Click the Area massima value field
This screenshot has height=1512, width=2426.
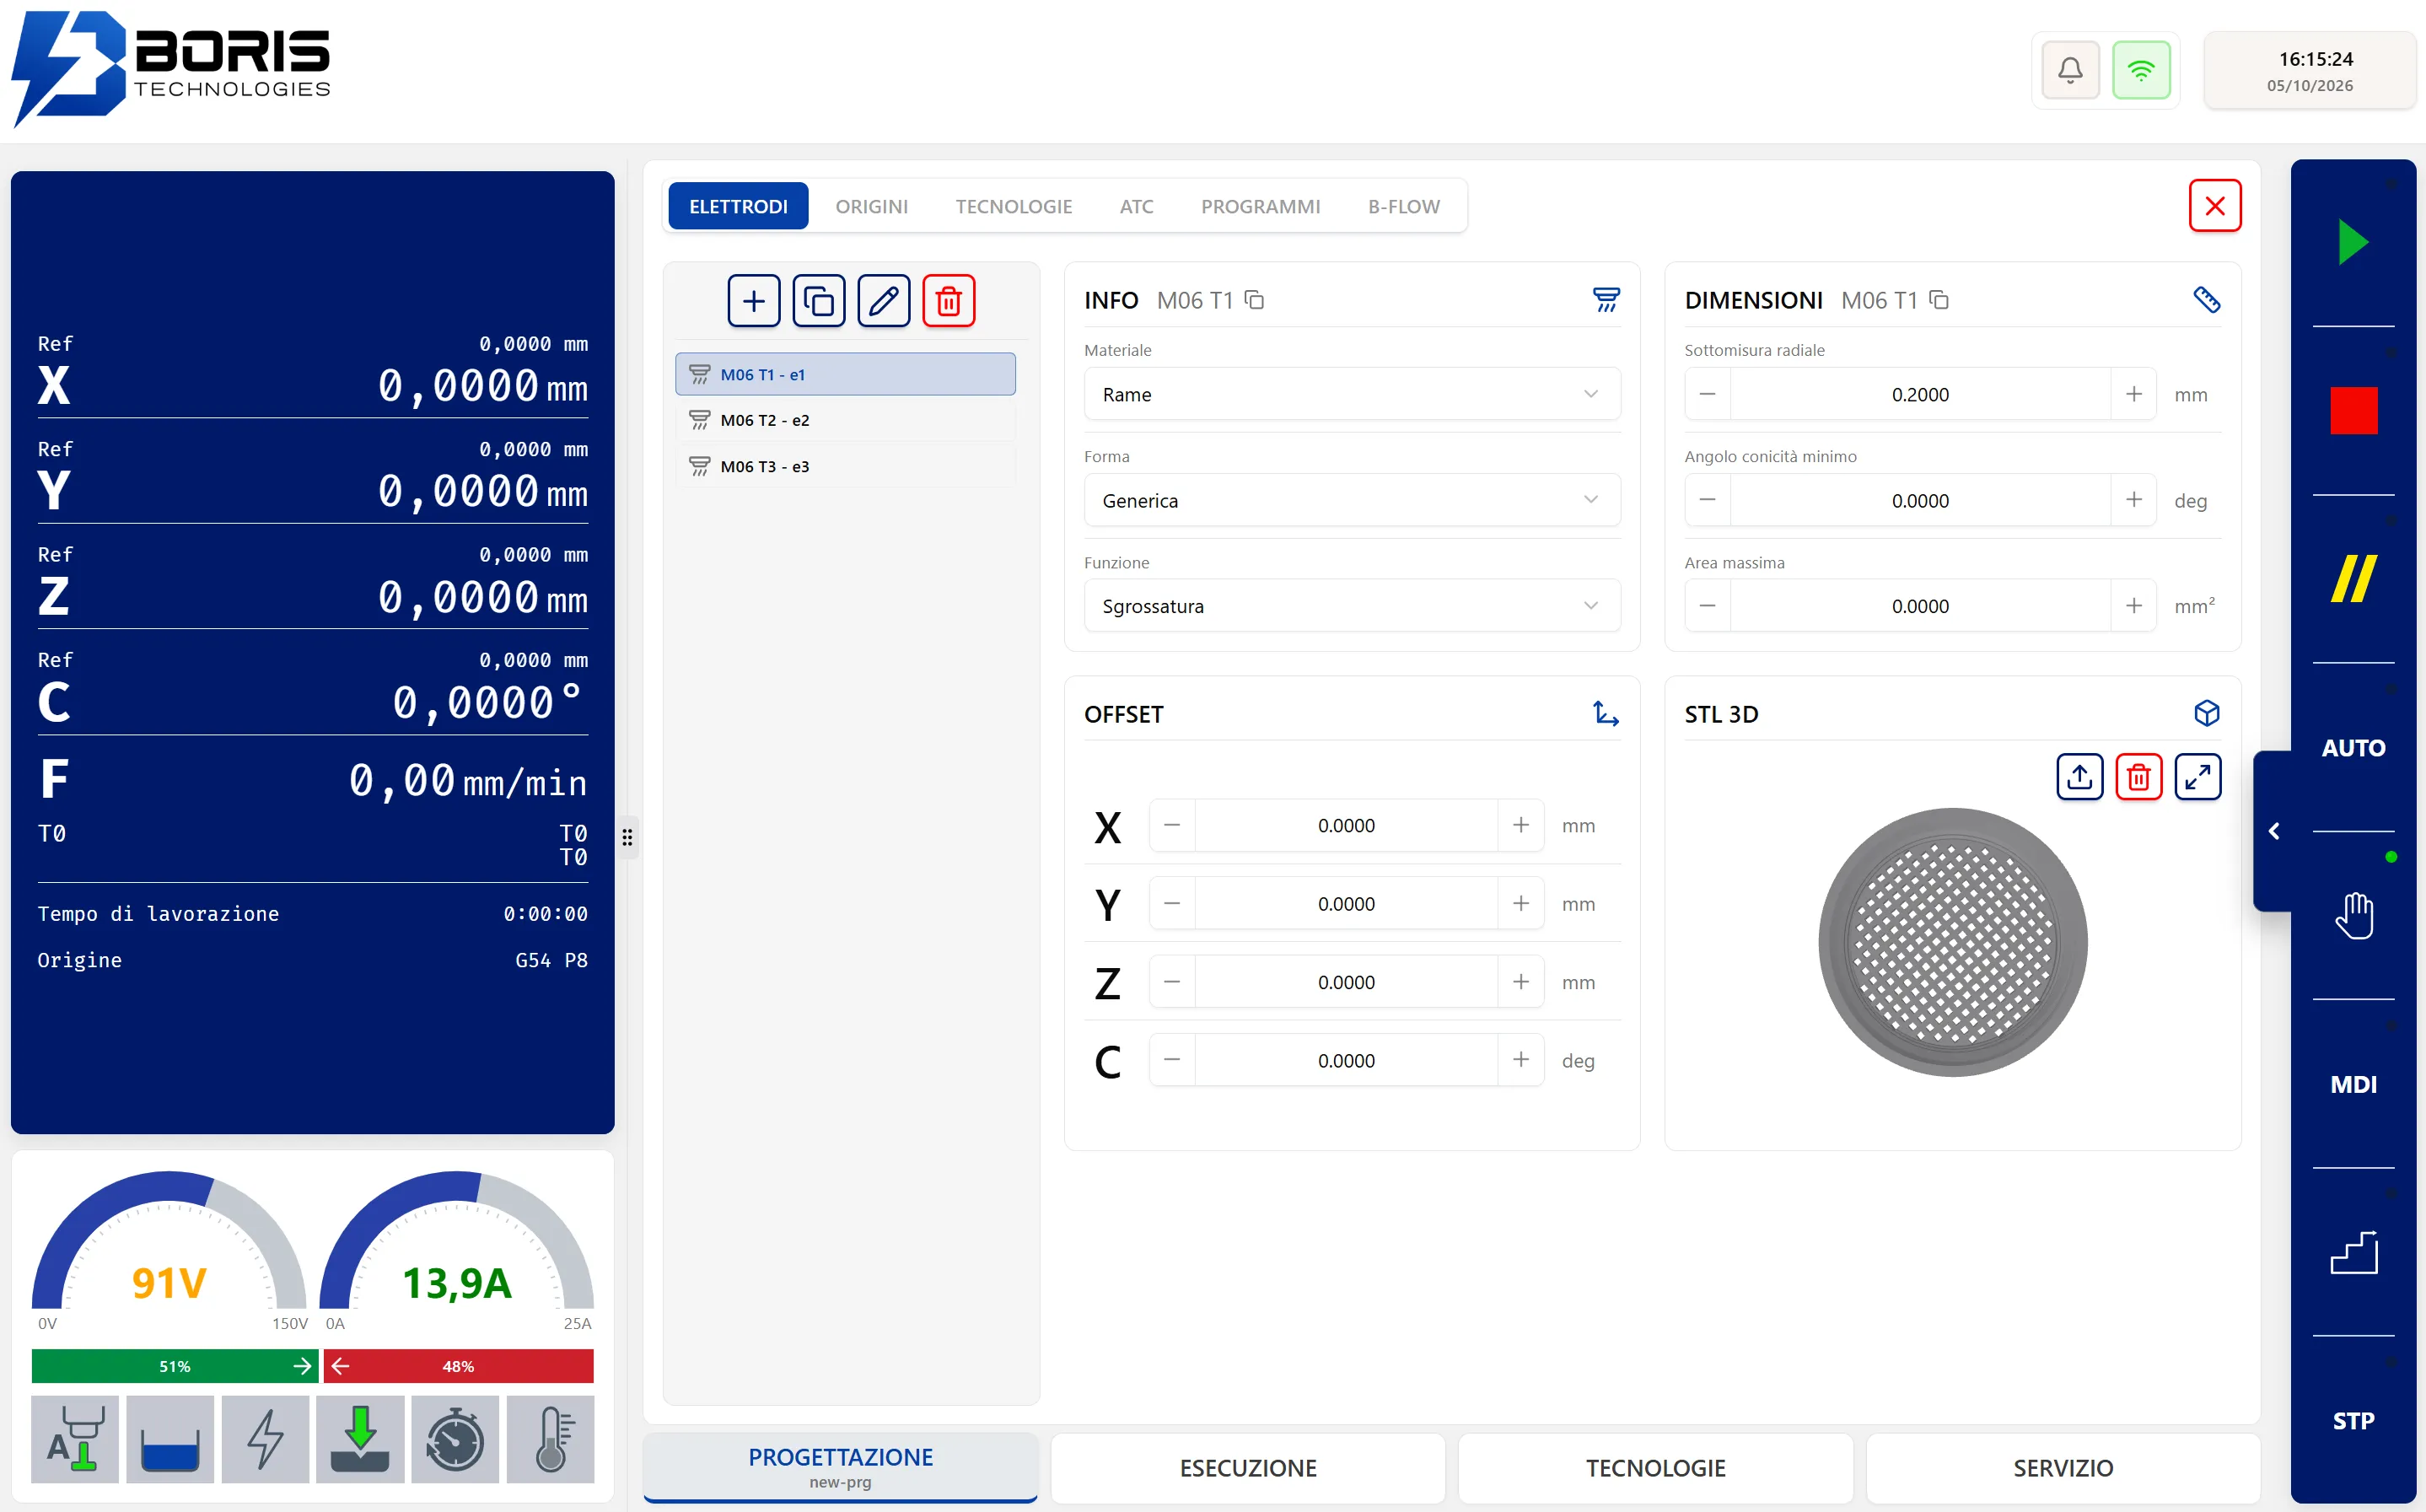(x=1919, y=606)
